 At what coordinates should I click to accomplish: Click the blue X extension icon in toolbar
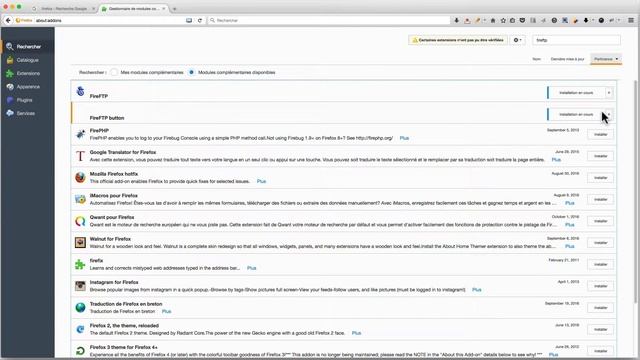[565, 20]
